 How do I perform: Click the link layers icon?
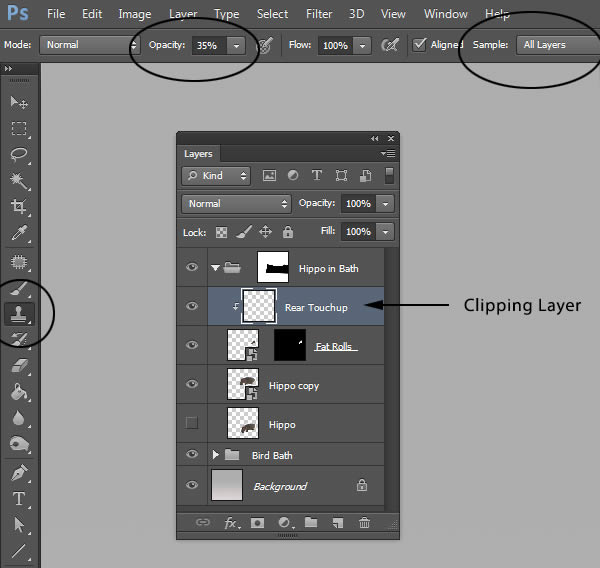(x=202, y=522)
